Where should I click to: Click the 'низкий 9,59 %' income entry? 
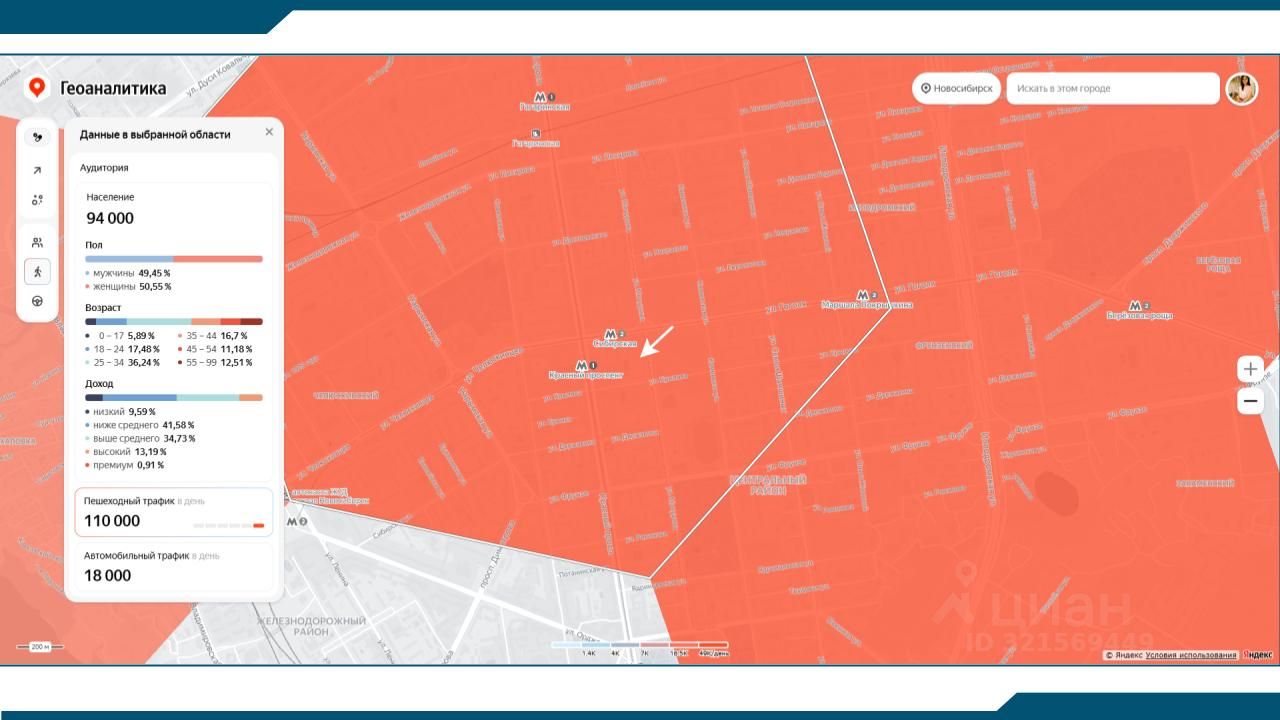[x=121, y=411]
